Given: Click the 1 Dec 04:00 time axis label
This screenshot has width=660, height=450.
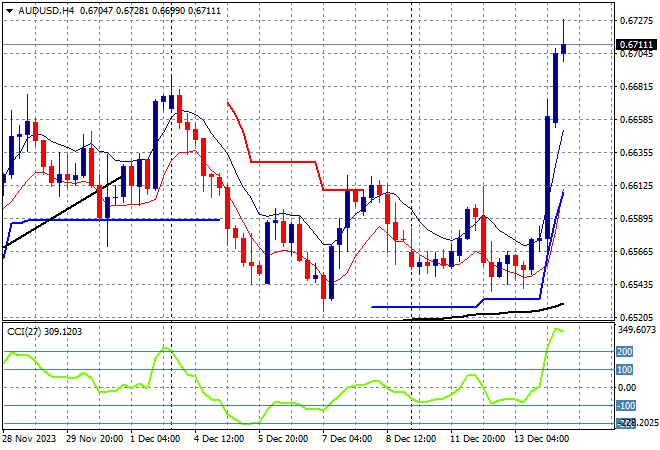Looking at the screenshot, I should (155, 439).
